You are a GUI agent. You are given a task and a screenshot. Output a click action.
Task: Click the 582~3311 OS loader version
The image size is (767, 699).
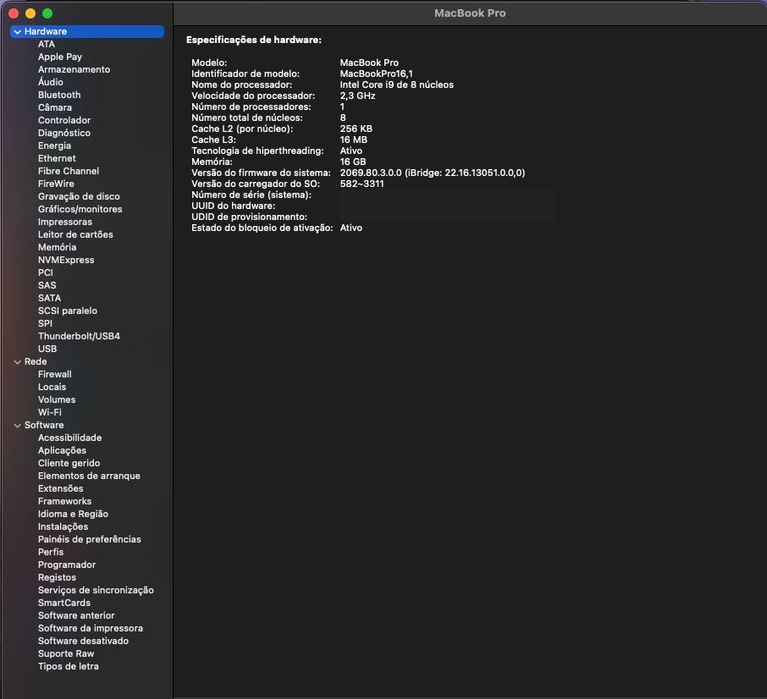pyautogui.click(x=362, y=184)
